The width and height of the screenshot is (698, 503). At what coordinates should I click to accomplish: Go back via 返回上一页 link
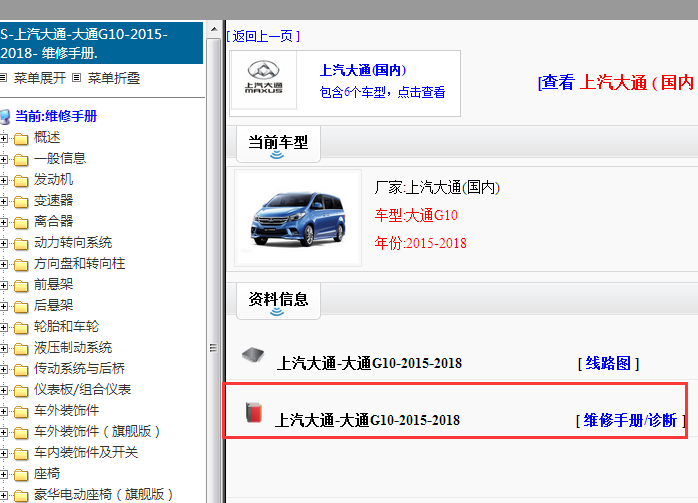click(x=263, y=36)
